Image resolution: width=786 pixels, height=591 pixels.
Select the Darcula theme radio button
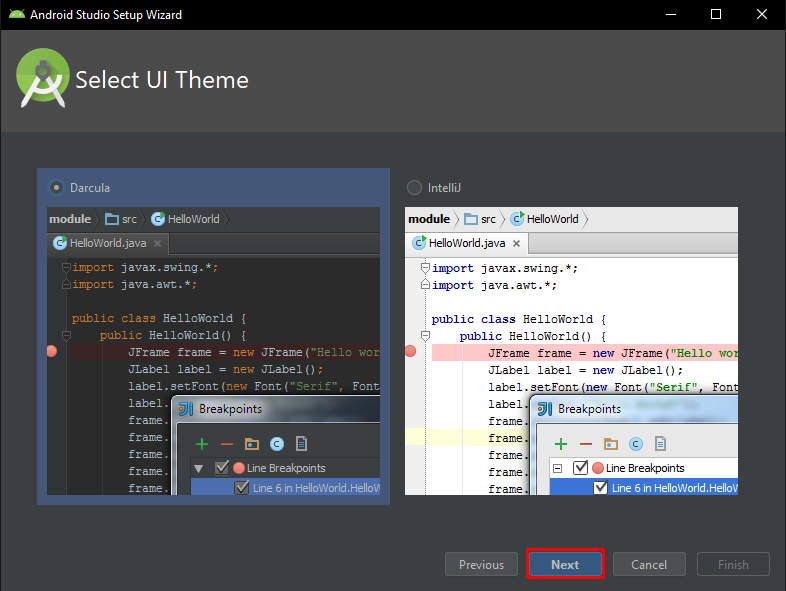(x=56, y=188)
